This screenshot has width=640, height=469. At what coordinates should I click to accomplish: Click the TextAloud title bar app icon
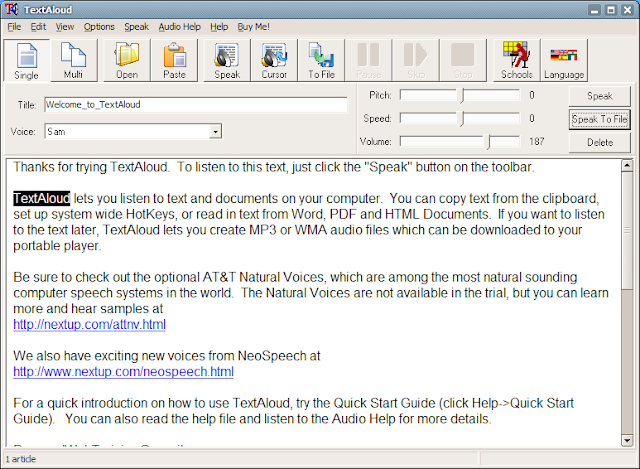click(11, 9)
